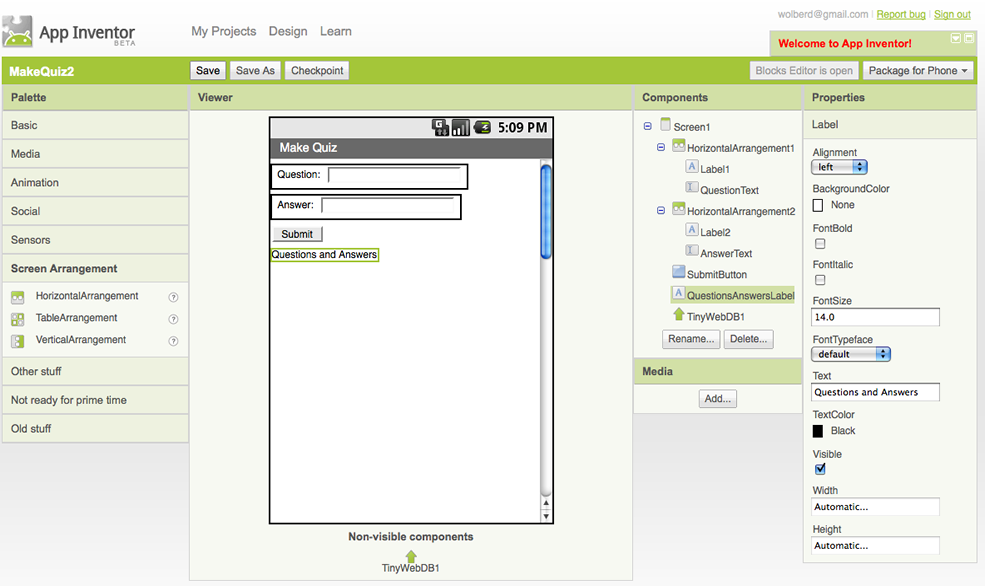The width and height of the screenshot is (985, 586).
Task: Switch to Design tab
Action: (x=288, y=31)
